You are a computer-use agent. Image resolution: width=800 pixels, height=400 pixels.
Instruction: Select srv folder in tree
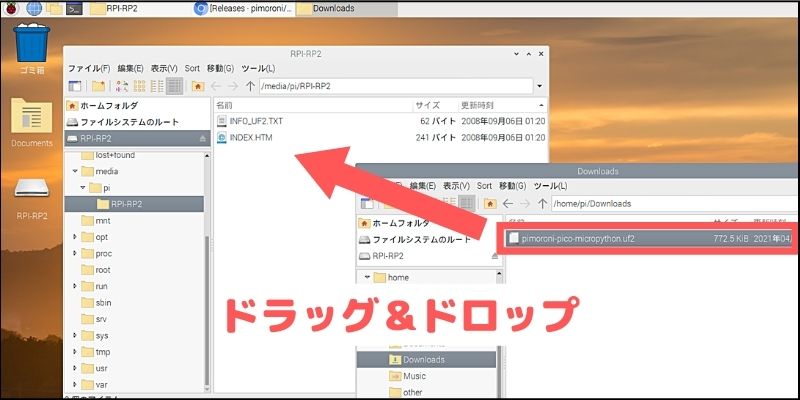[x=102, y=319]
